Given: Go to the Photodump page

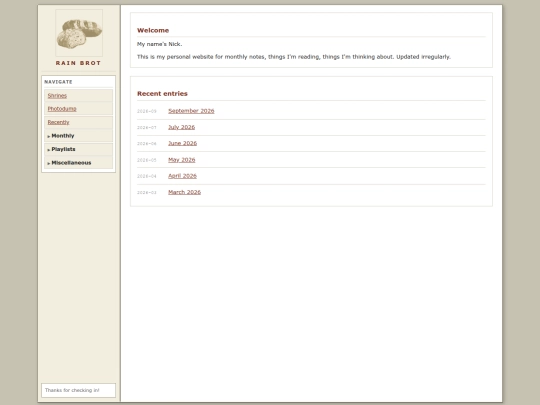Looking at the screenshot, I should [x=62, y=109].
